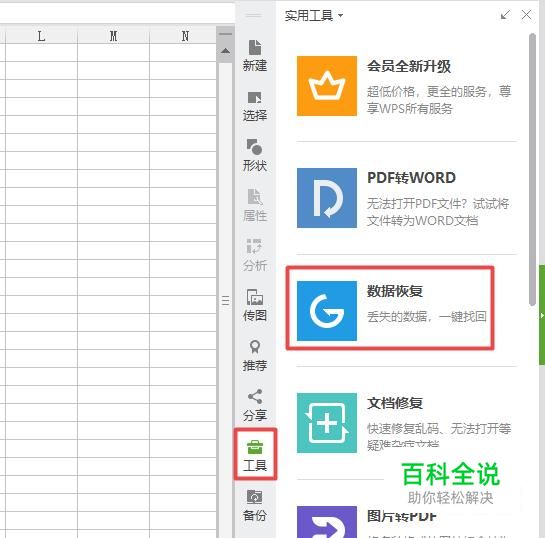Open the 推荐 (Recommend) sidebar icon
Screen dimensions: 545x538
click(x=255, y=356)
